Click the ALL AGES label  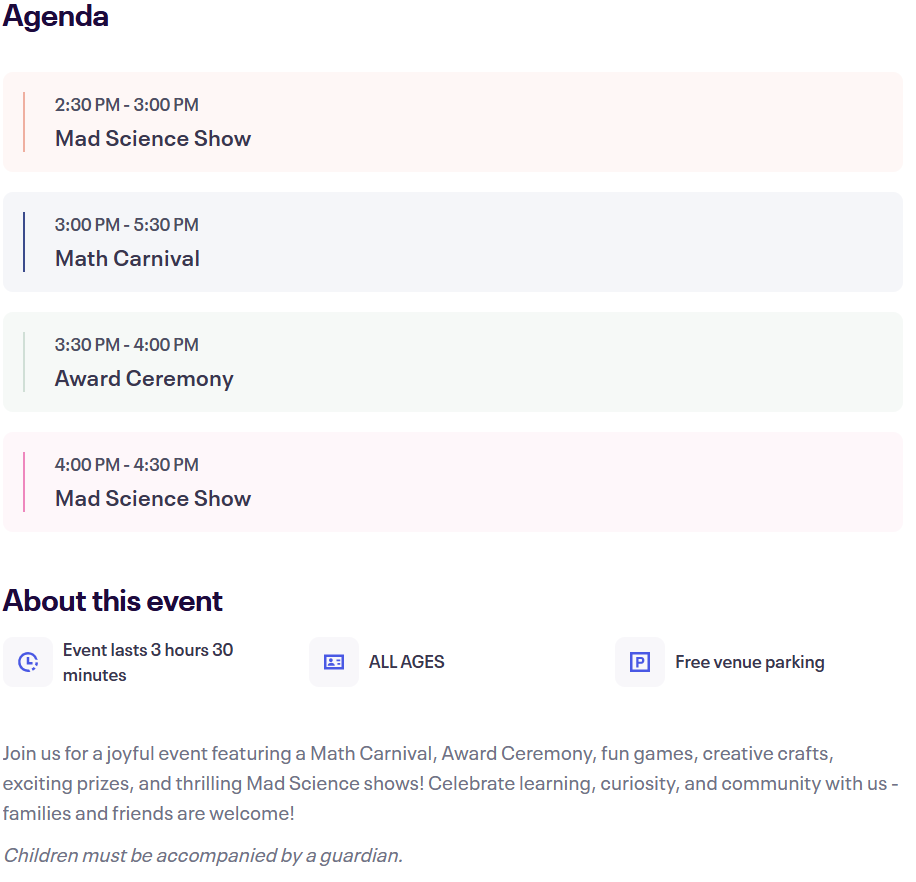tap(407, 662)
